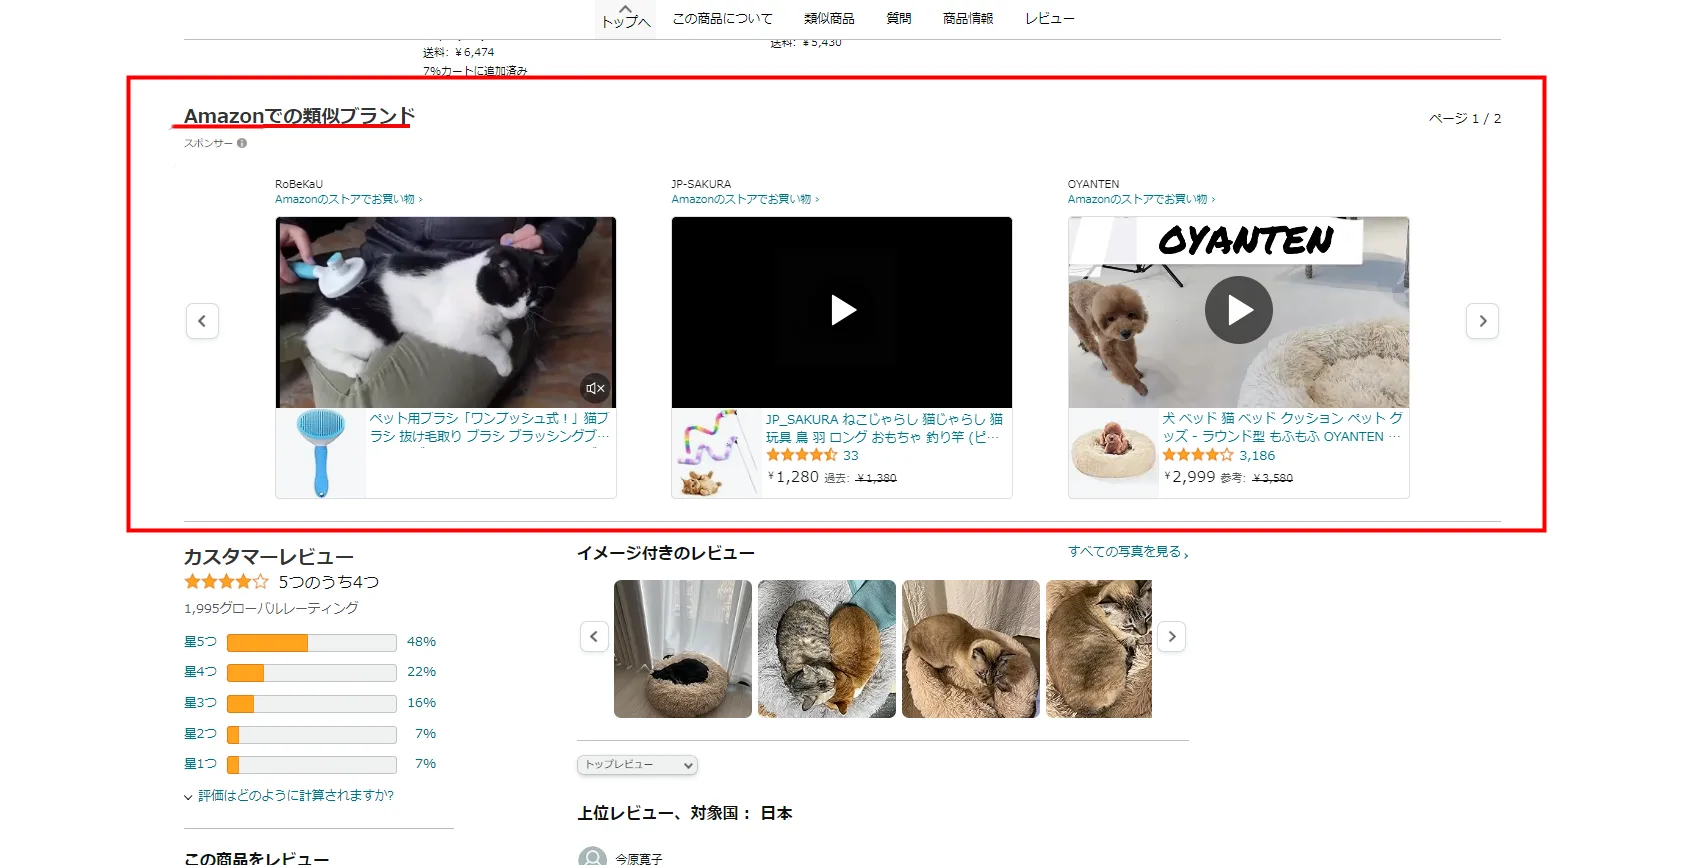Open the 33 ratings for JP_SAKURA toy
Image resolution: width=1696 pixels, height=865 pixels.
click(851, 455)
